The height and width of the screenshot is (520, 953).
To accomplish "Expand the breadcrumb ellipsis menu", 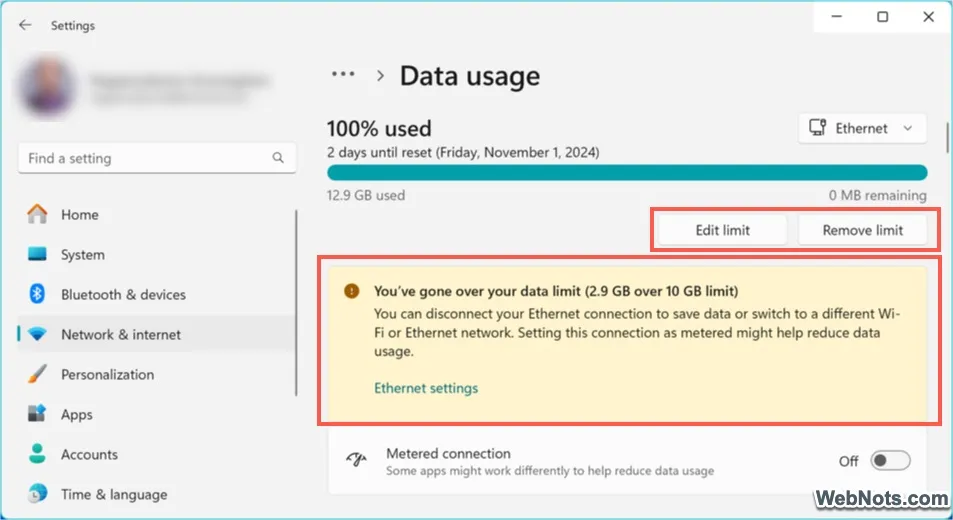I will tap(343, 75).
